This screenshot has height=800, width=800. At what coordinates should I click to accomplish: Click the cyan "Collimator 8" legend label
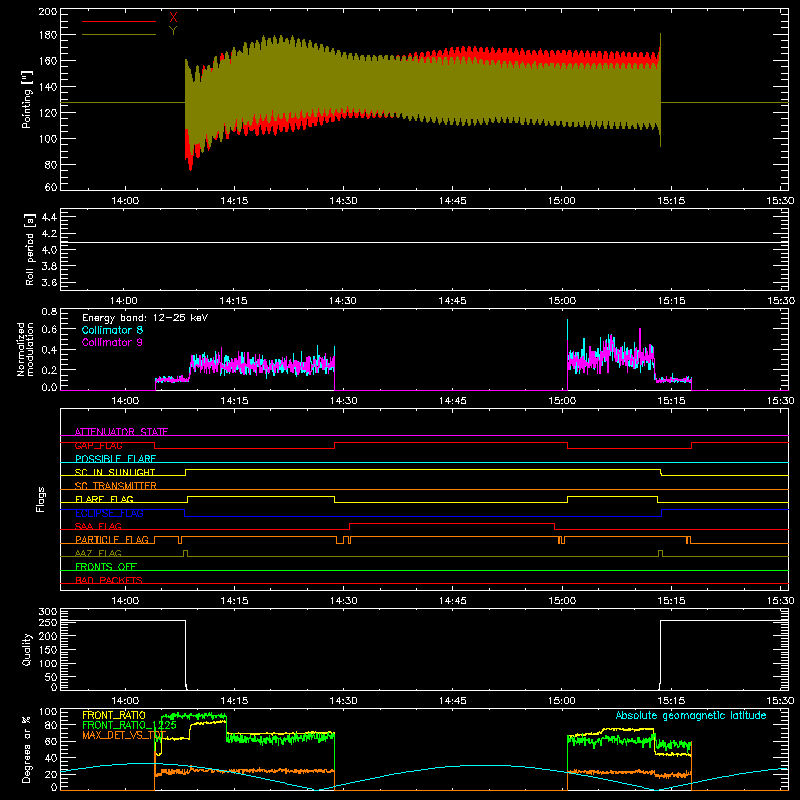[112, 330]
